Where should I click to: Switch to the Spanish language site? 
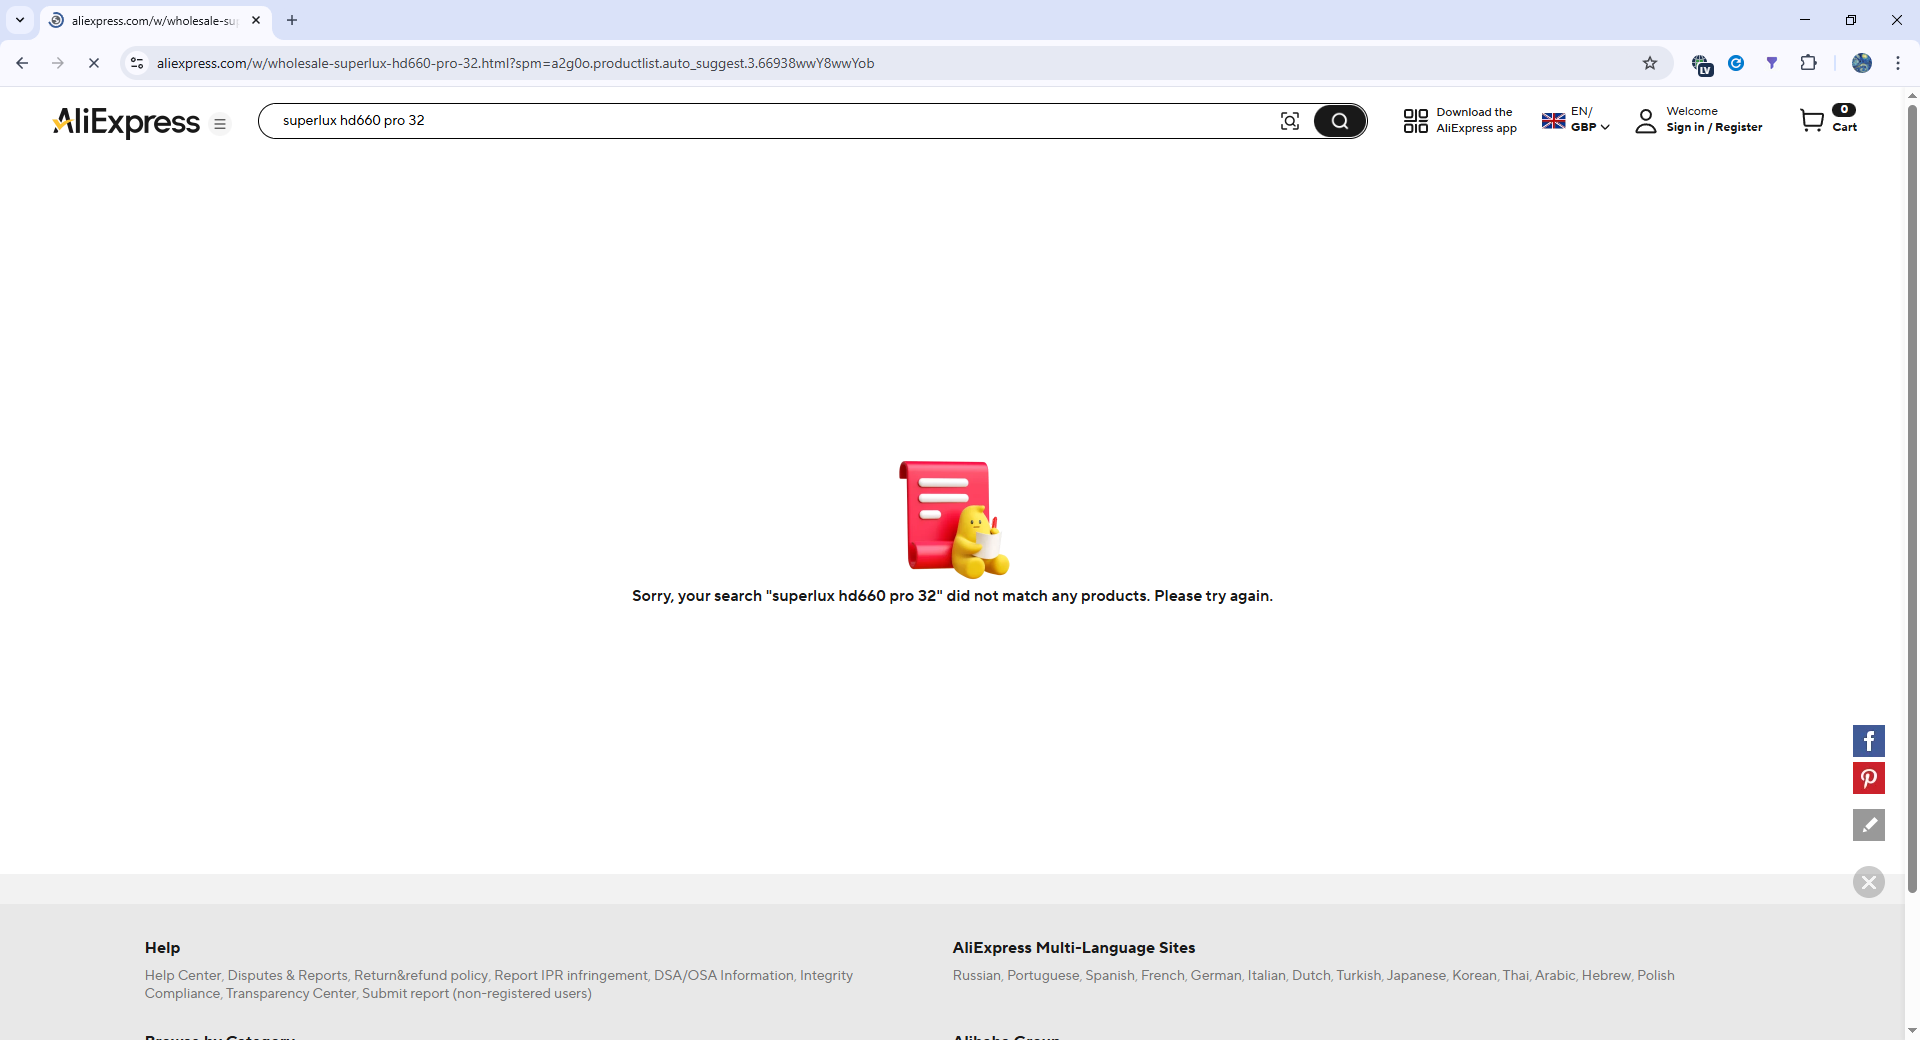coord(1109,975)
